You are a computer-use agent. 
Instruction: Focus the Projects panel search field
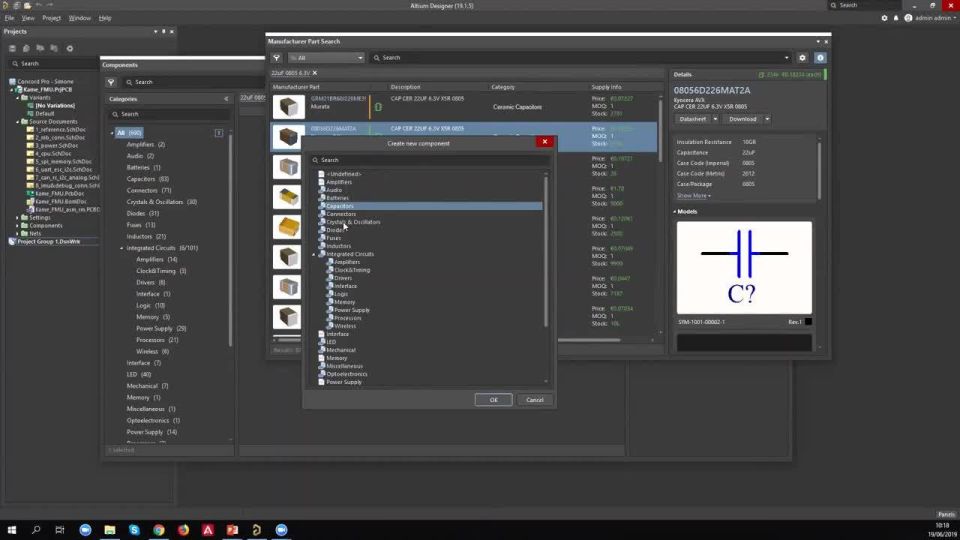click(x=54, y=64)
